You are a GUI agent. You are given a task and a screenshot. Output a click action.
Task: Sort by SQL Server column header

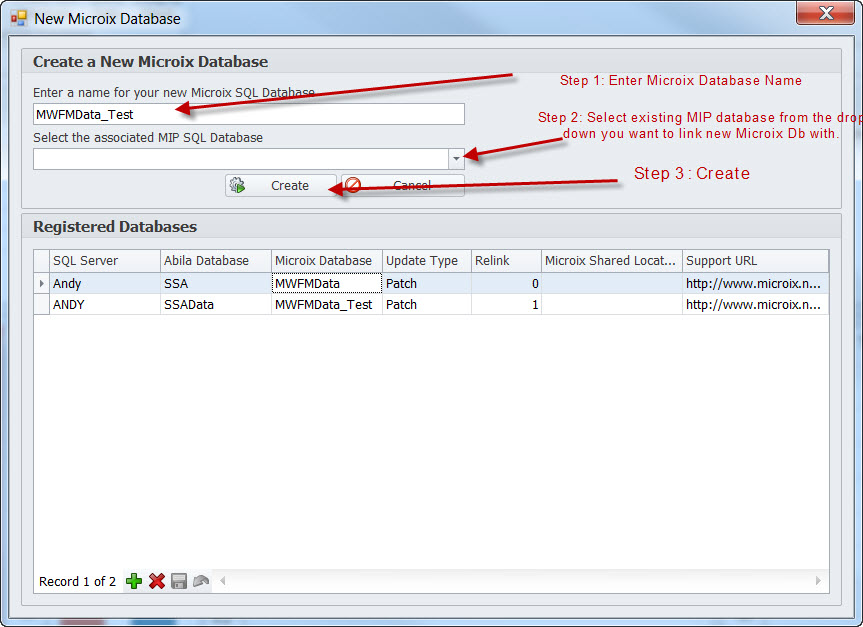tap(105, 261)
